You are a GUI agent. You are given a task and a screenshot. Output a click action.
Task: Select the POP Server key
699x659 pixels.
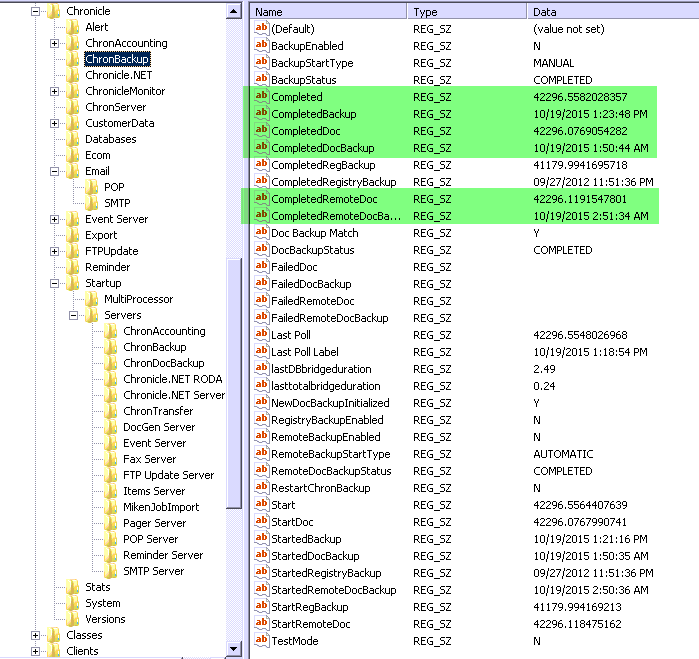pos(150,539)
